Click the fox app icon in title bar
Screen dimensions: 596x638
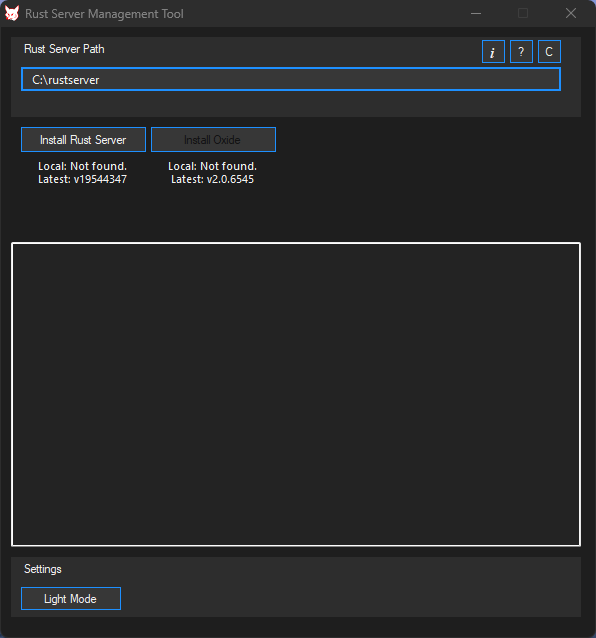12,13
